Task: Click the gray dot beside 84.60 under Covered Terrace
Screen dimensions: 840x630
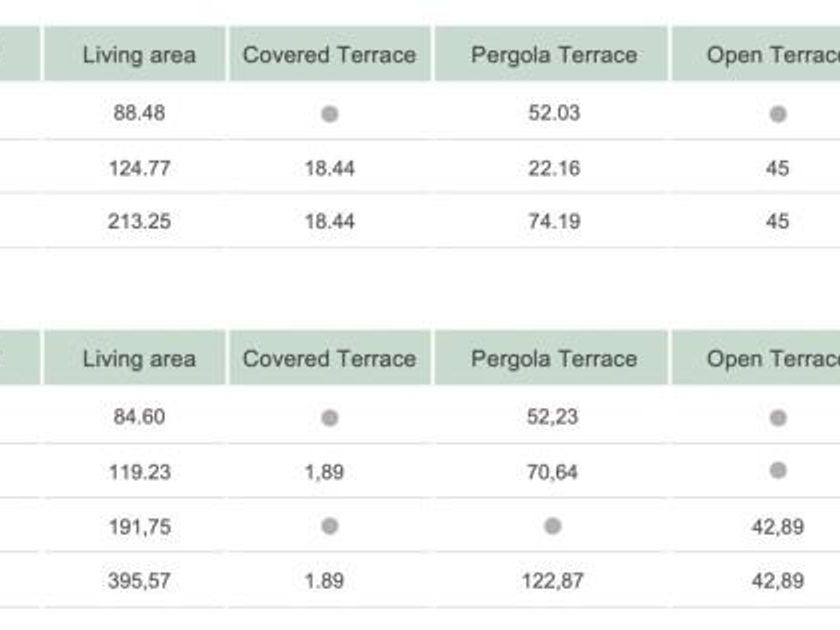Action: coord(329,417)
